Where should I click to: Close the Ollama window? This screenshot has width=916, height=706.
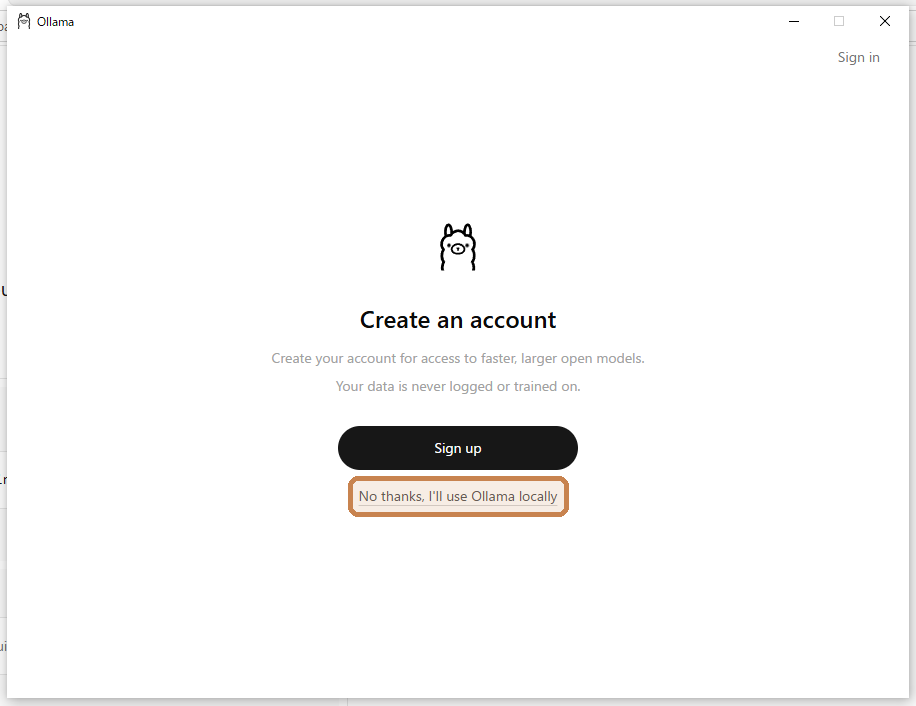[x=884, y=22]
